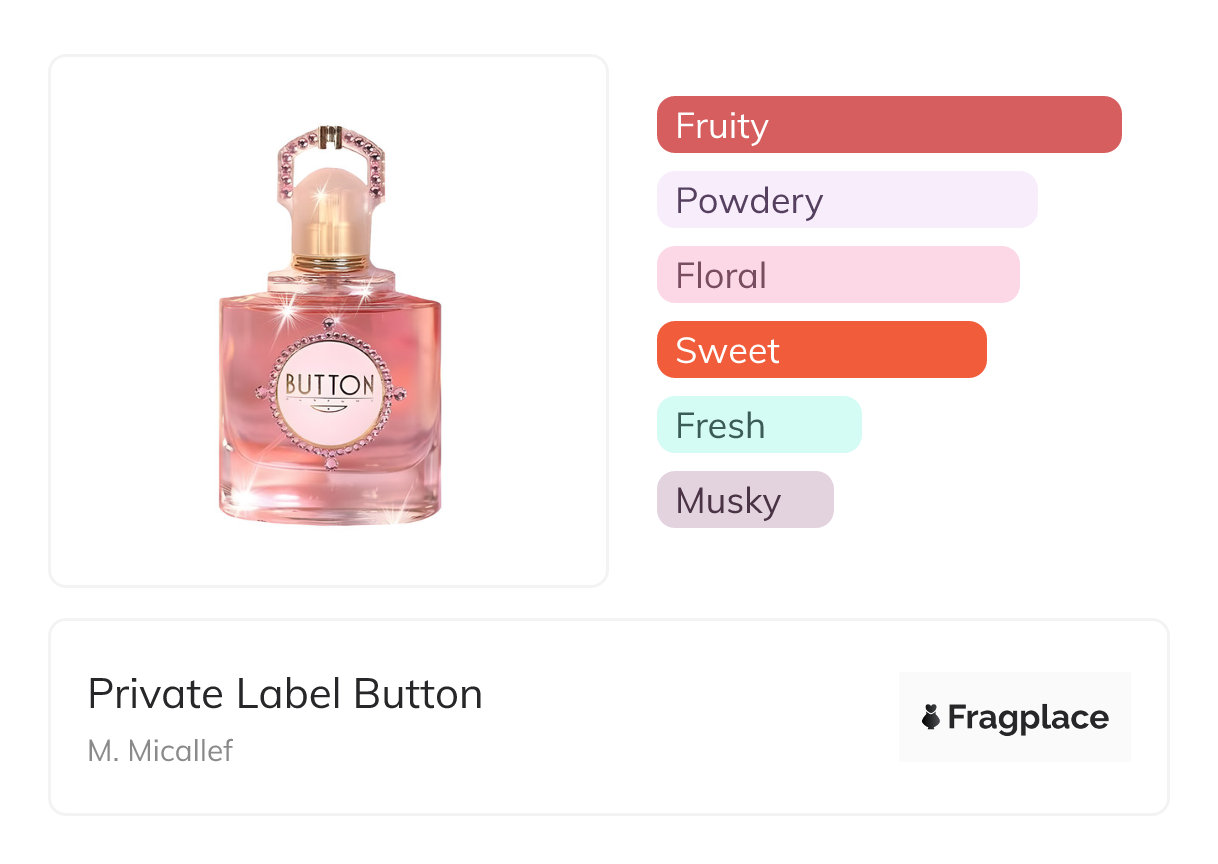This screenshot has height=864, width=1218.
Task: Click the Fragplace wordmark text
Action: tap(1028, 717)
